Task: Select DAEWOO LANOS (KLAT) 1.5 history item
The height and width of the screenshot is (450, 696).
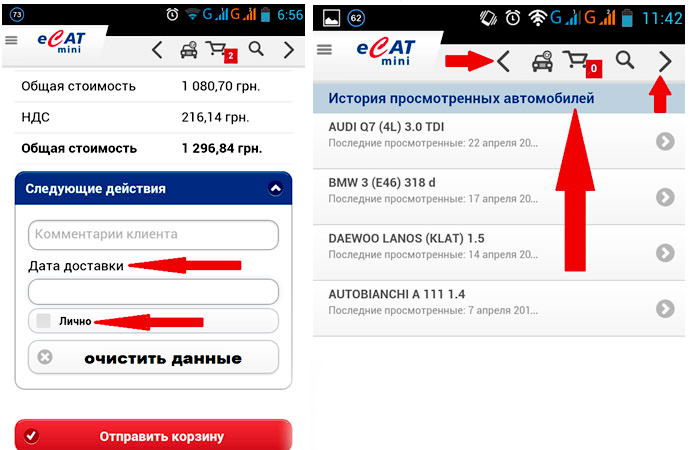Action: click(x=498, y=253)
